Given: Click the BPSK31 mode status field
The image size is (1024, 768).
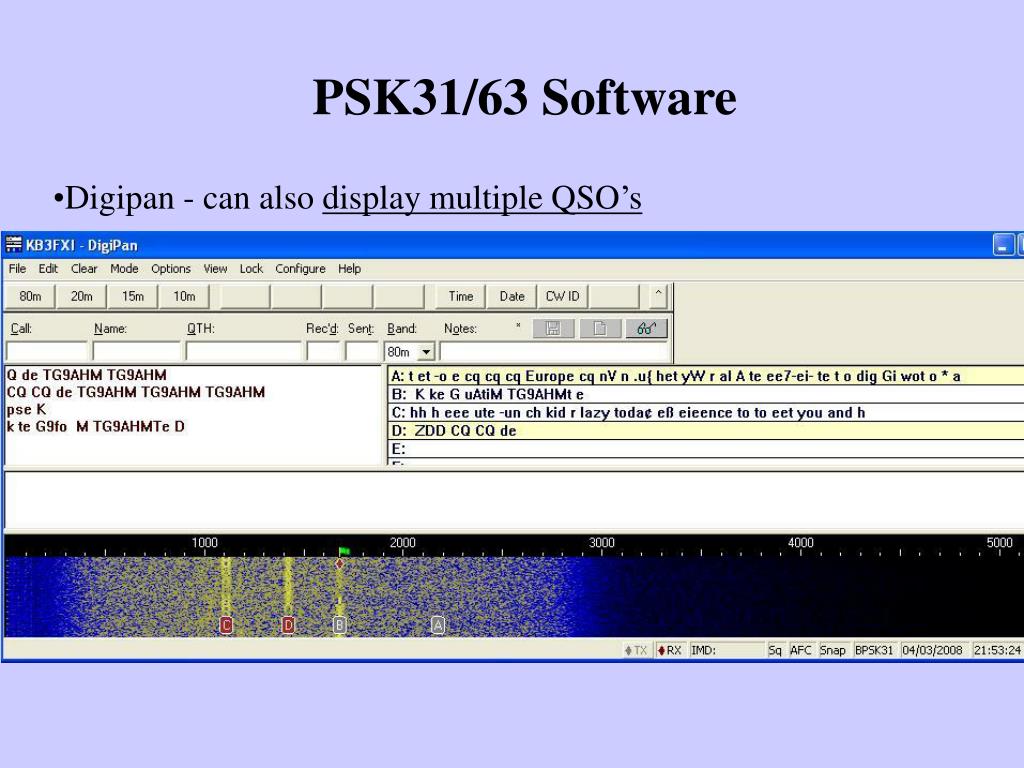Looking at the screenshot, I should point(874,650).
